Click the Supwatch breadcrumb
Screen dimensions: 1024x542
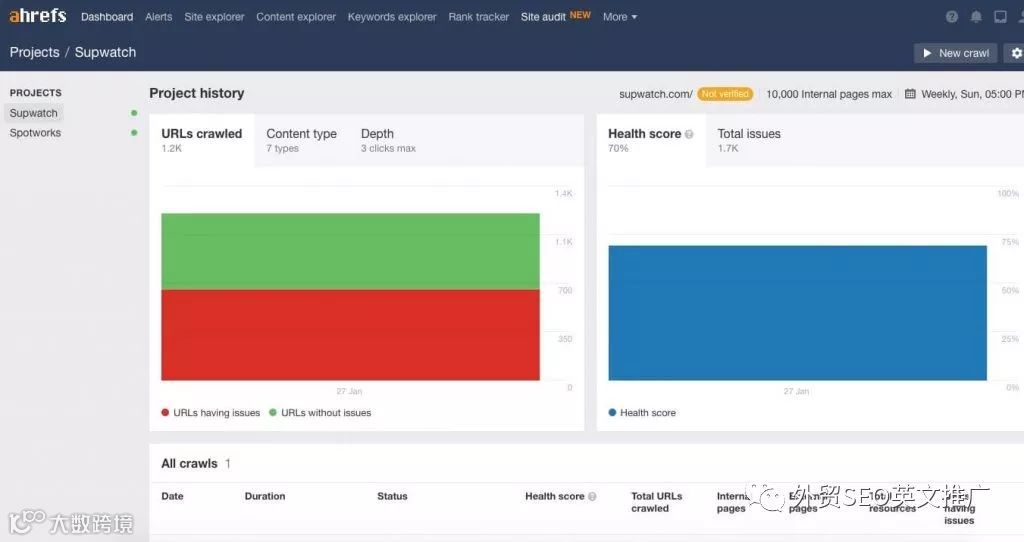[x=105, y=52]
